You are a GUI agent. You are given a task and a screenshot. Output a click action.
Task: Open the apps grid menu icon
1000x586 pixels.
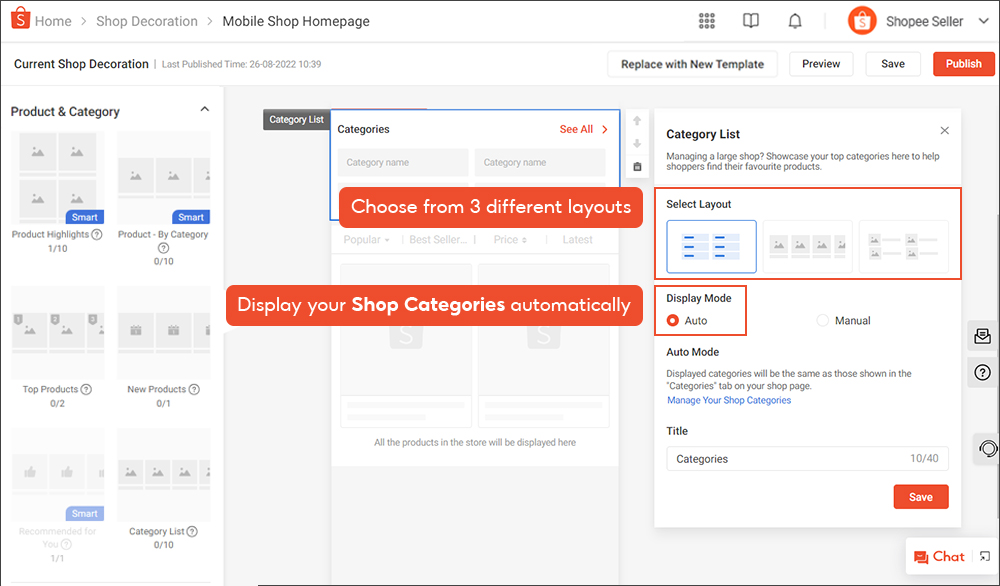[707, 21]
